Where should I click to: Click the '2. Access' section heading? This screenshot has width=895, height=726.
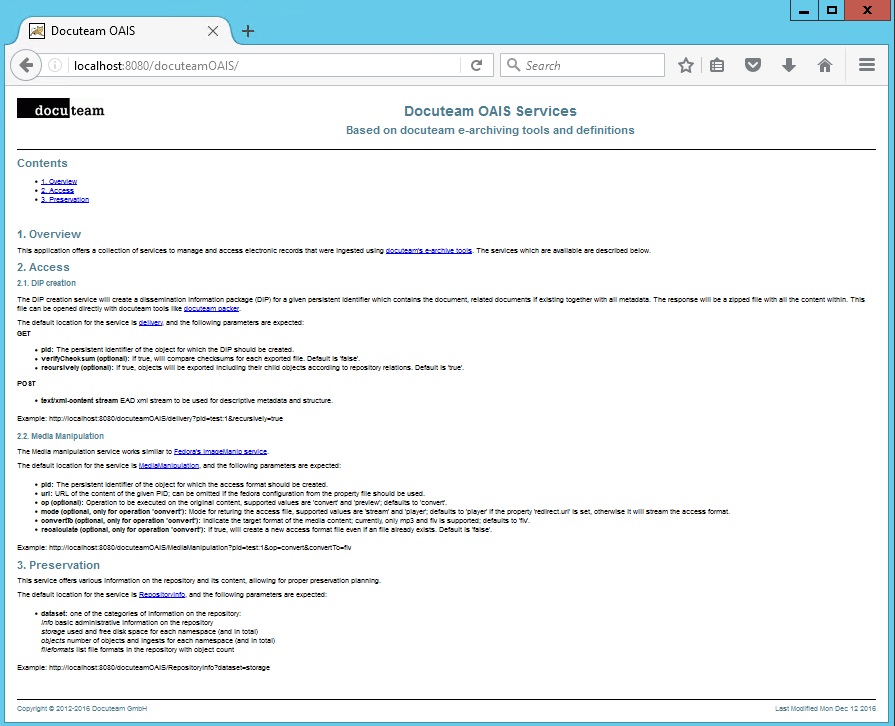pyautogui.click(x=43, y=267)
